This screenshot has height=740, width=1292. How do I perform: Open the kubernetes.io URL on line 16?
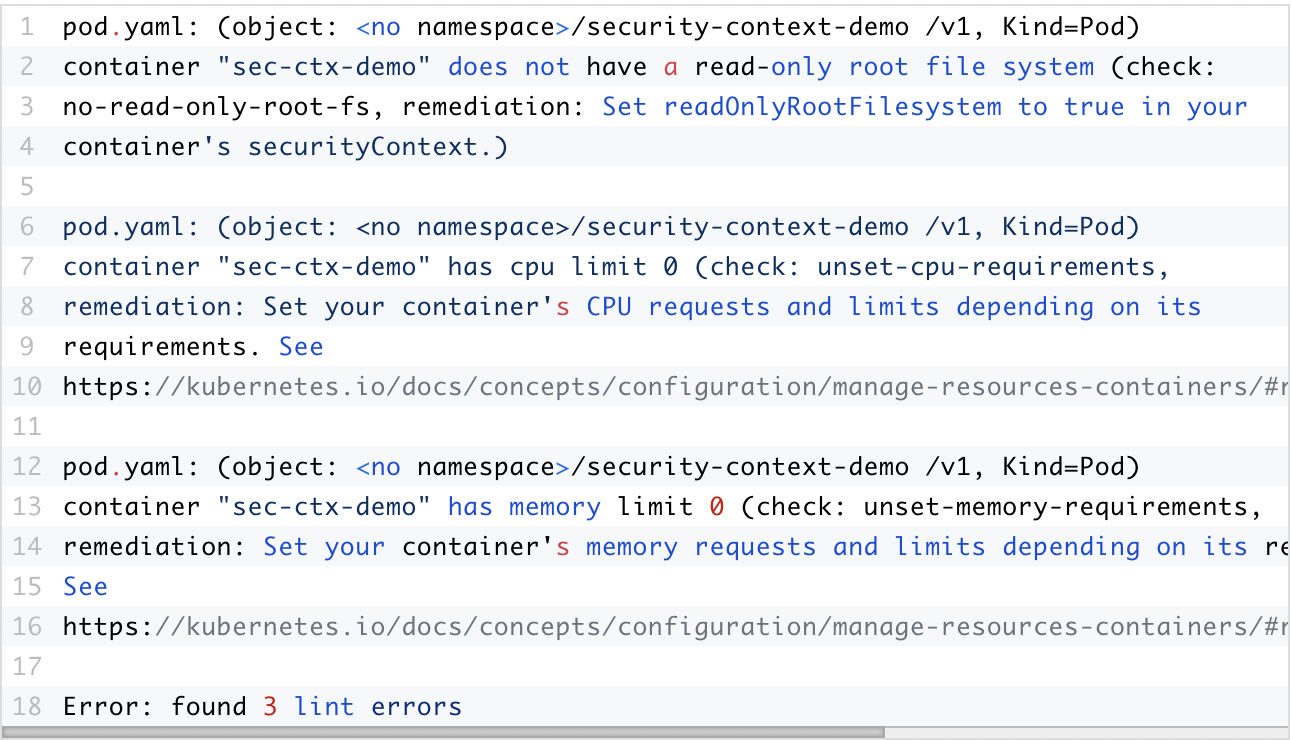click(x=670, y=627)
